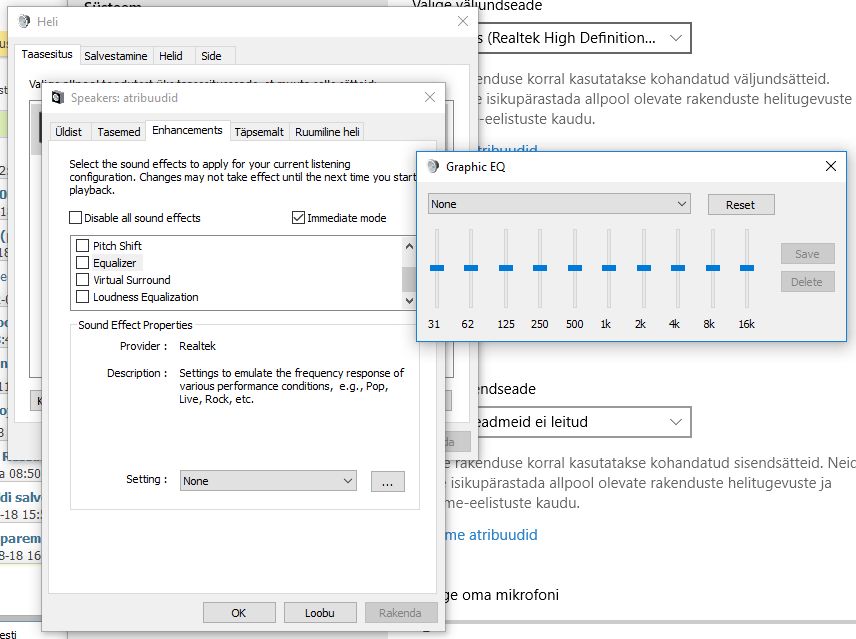Check Disable all sound effects
856x639 pixels.
tap(76, 218)
